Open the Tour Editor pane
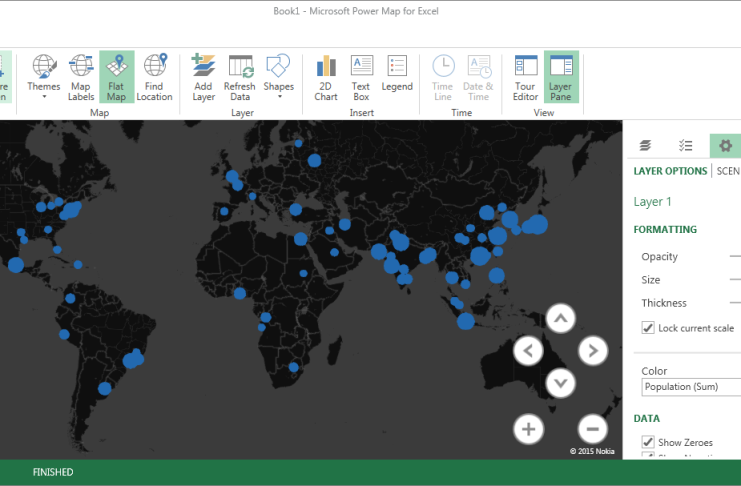The image size is (741, 486). [526, 77]
